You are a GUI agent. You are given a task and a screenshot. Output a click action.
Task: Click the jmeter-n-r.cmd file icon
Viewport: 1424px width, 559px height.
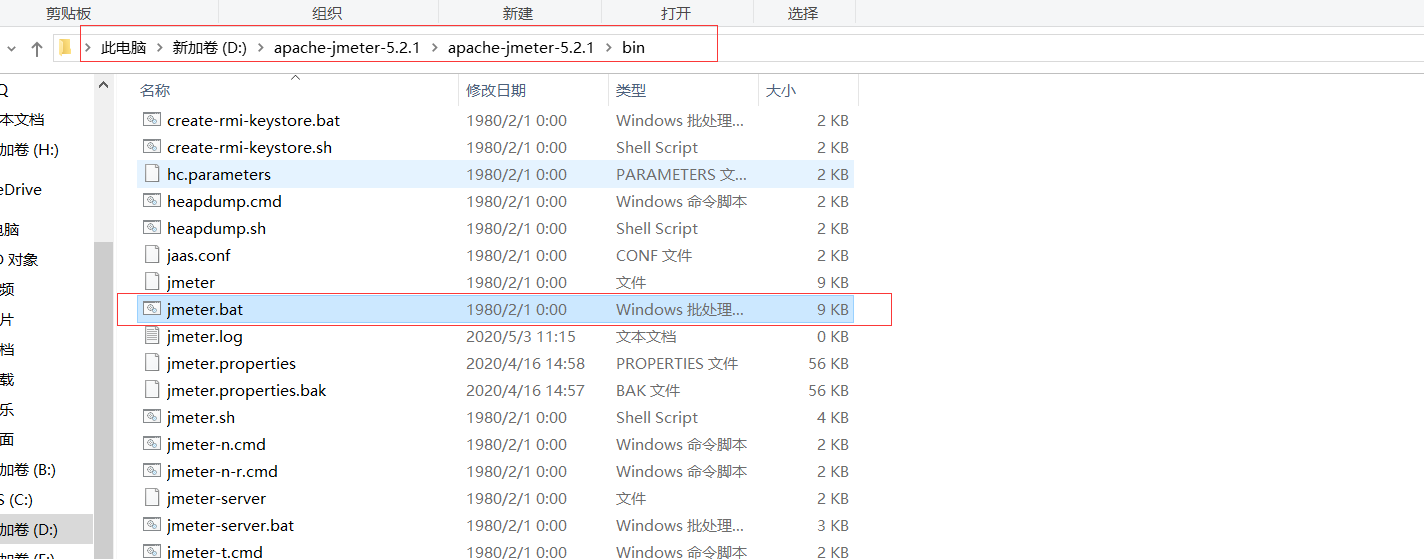tap(152, 471)
